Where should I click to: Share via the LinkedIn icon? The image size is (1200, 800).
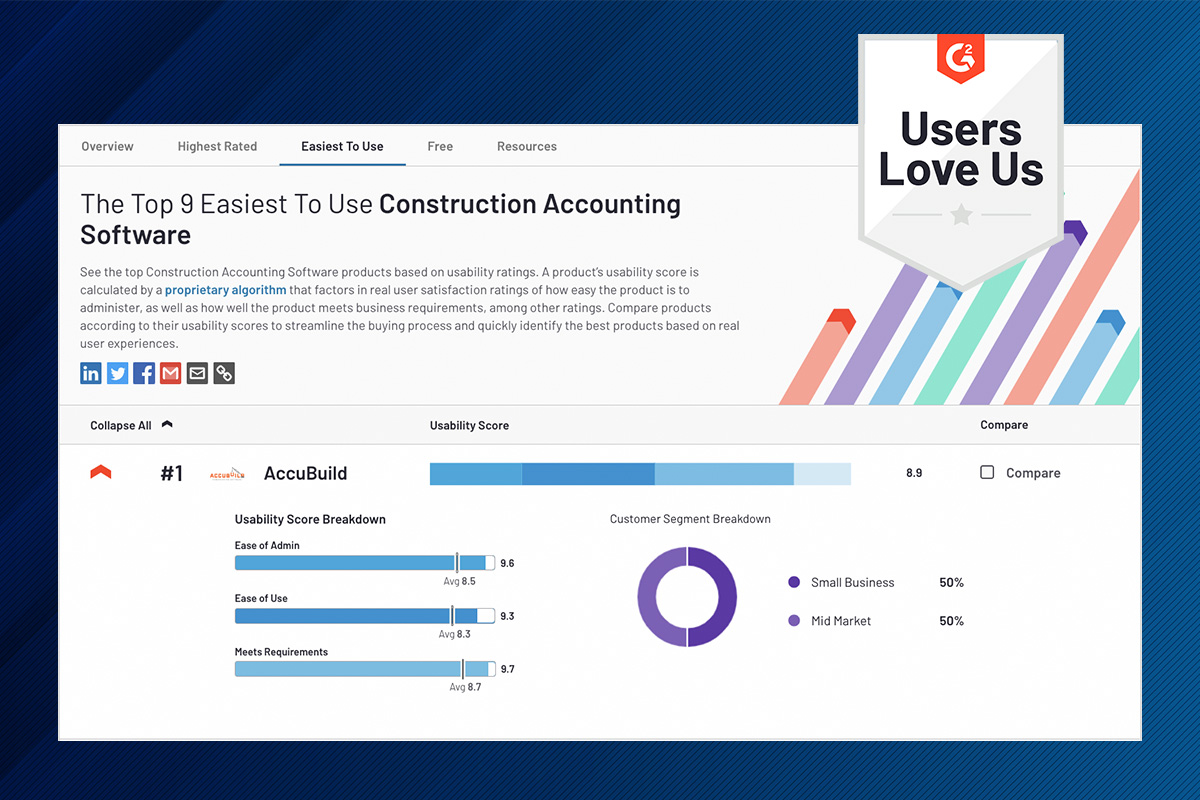point(91,373)
